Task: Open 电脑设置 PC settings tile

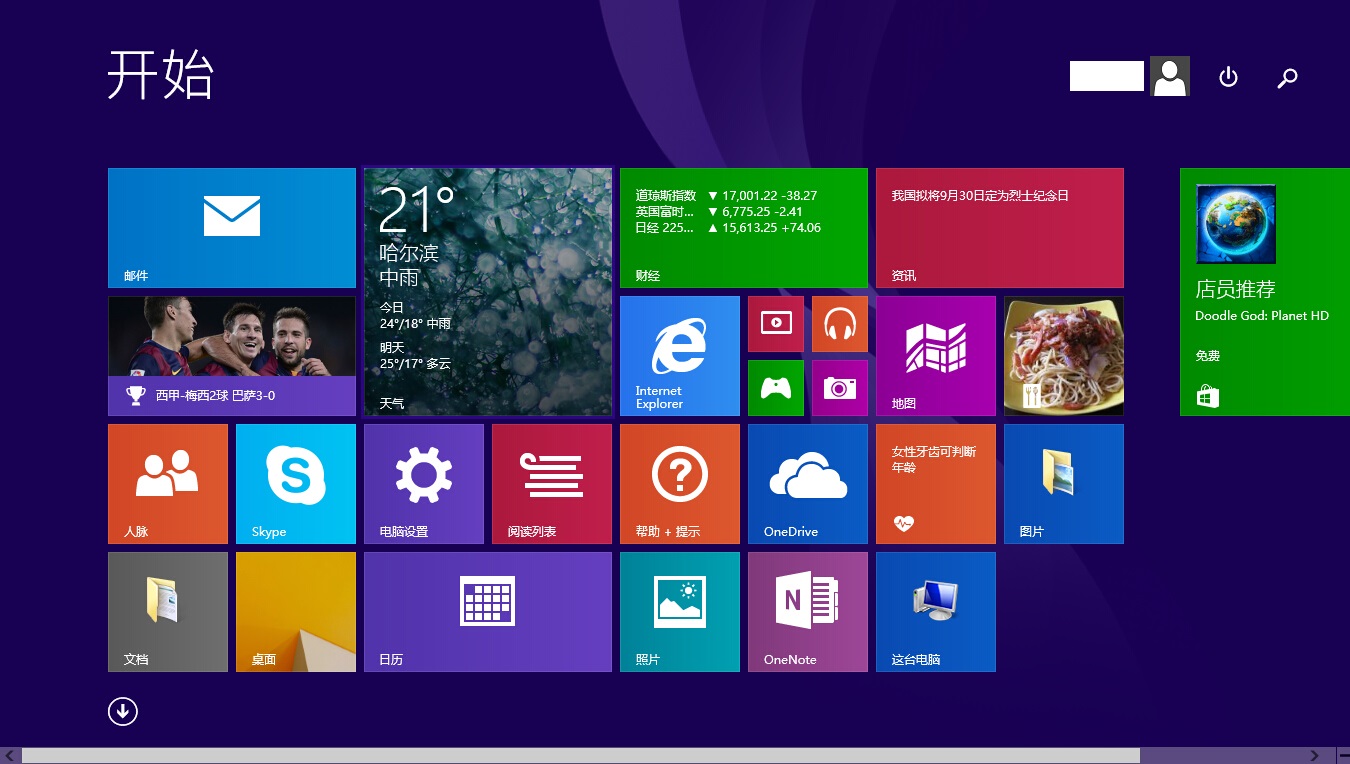Action: pos(424,484)
